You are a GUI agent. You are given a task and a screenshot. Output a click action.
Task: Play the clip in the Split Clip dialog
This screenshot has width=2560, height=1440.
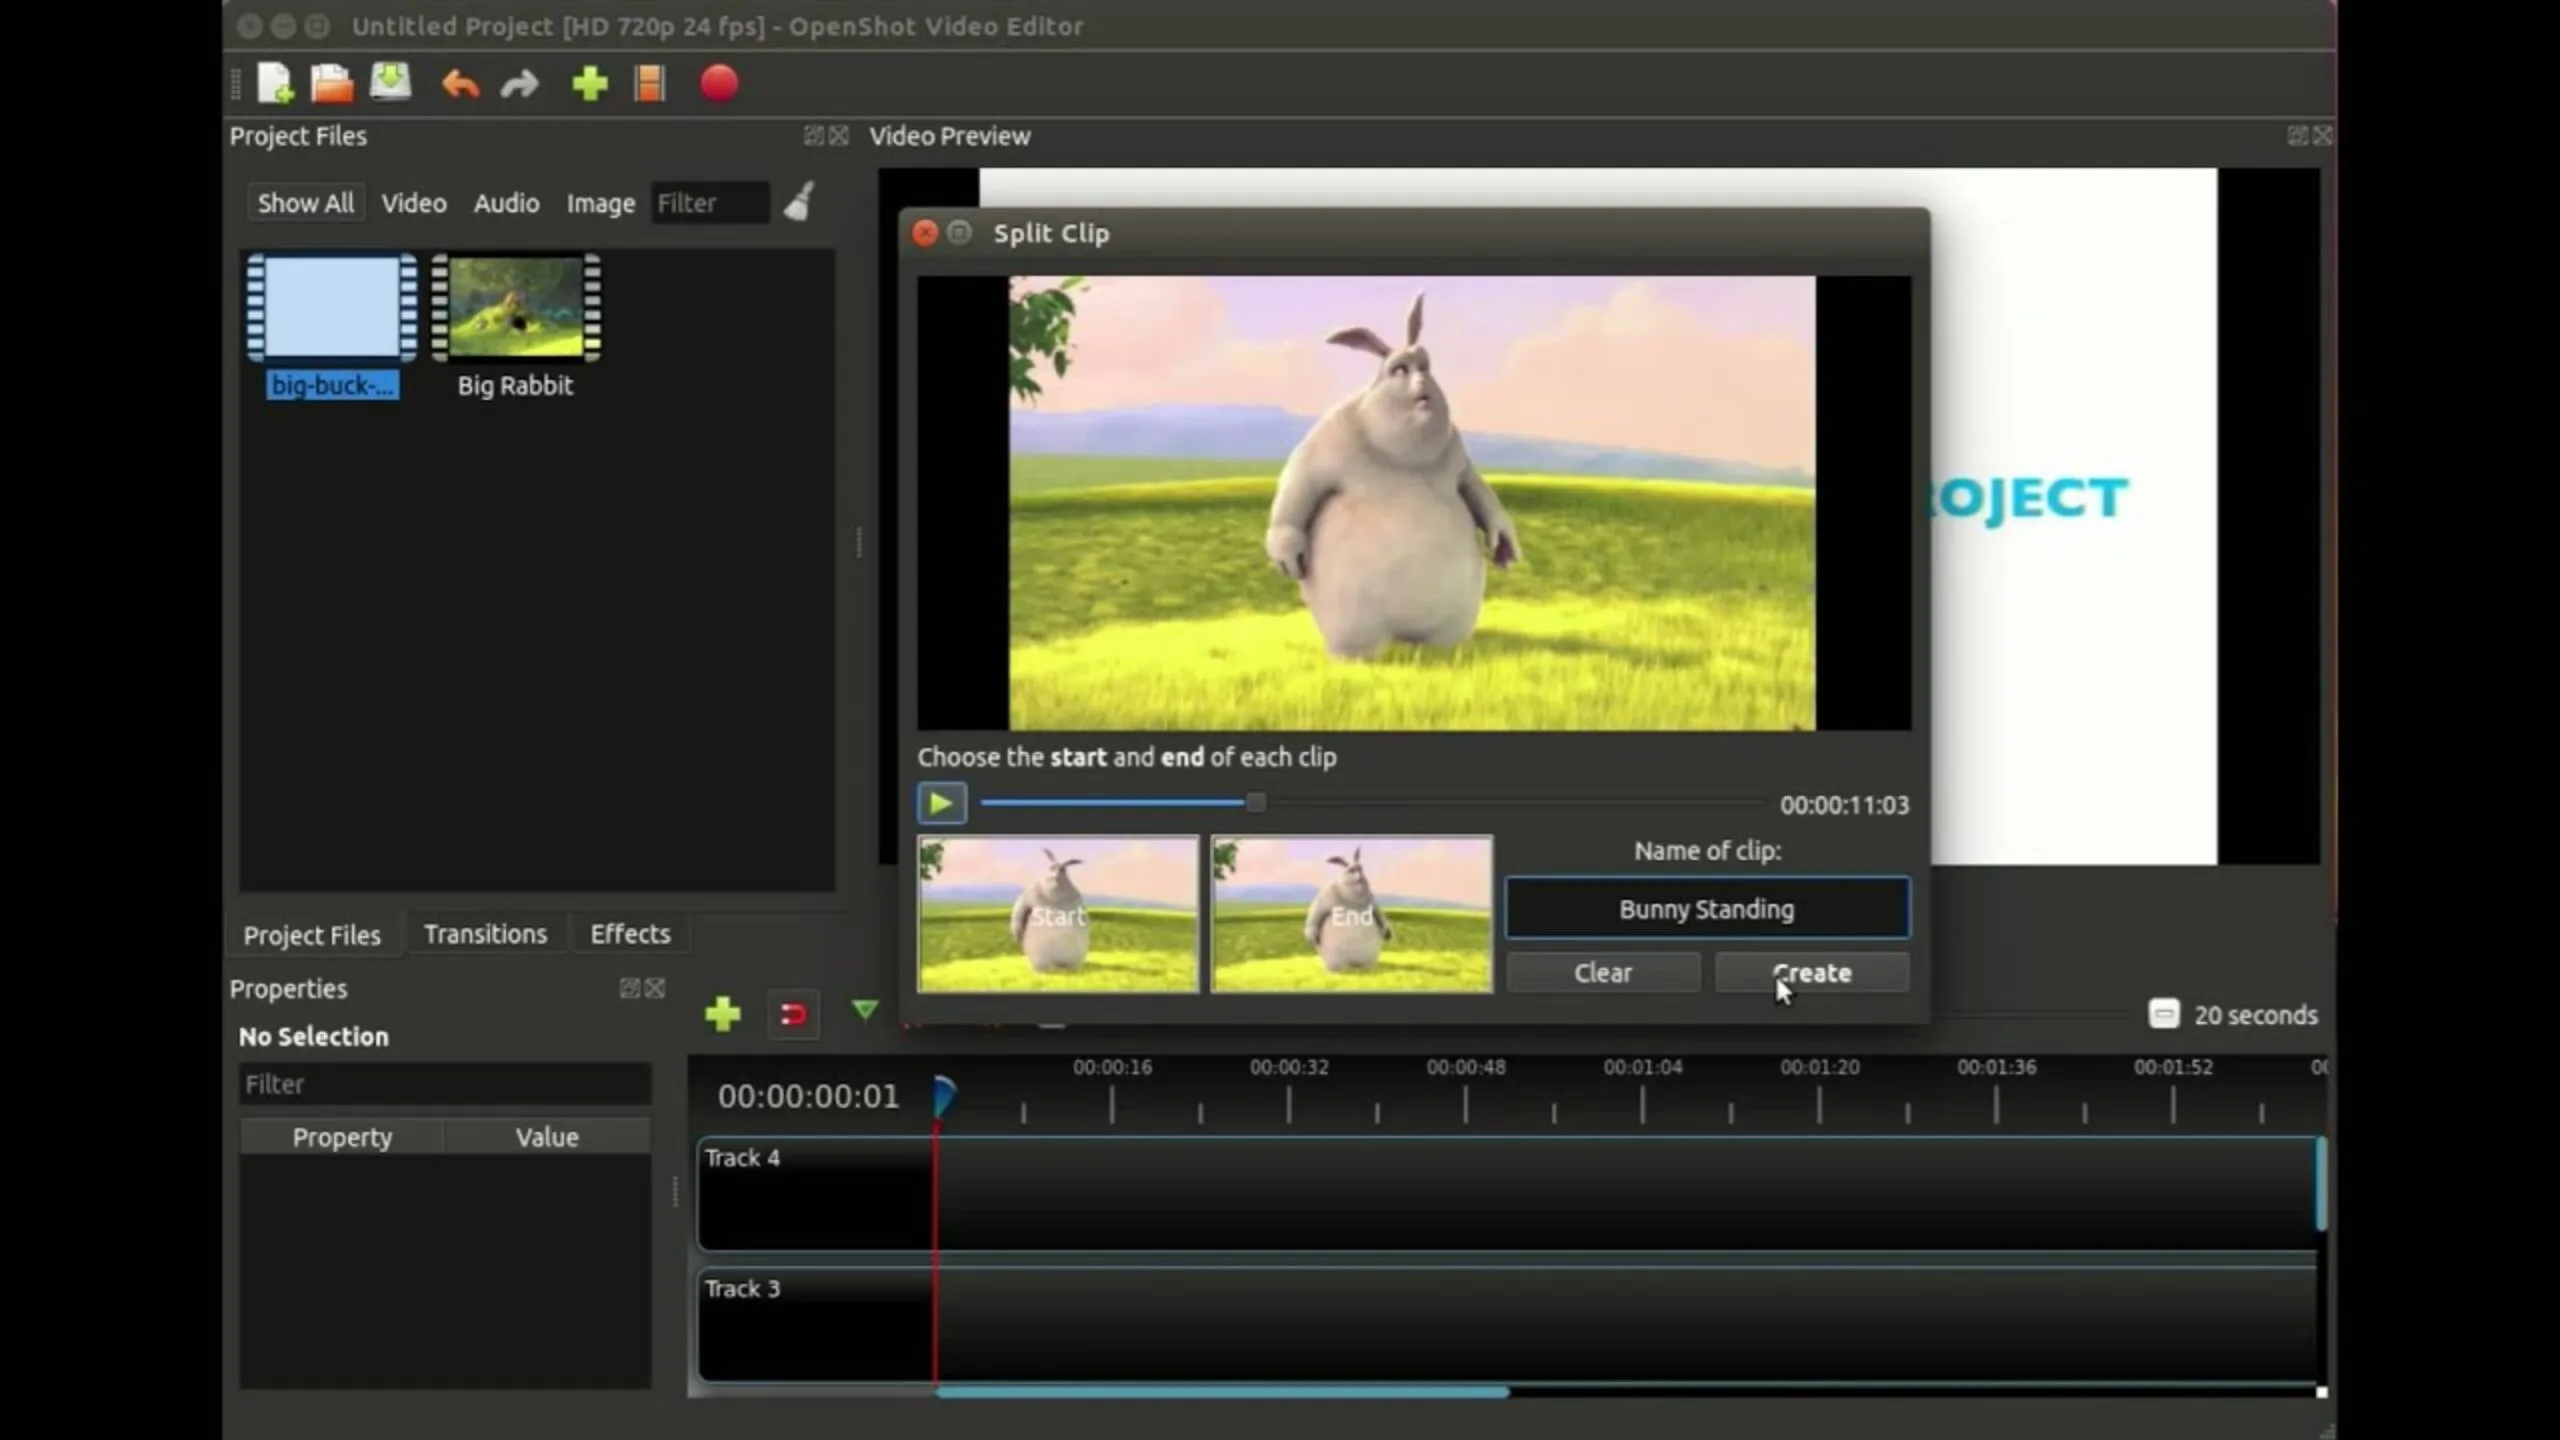(x=941, y=803)
